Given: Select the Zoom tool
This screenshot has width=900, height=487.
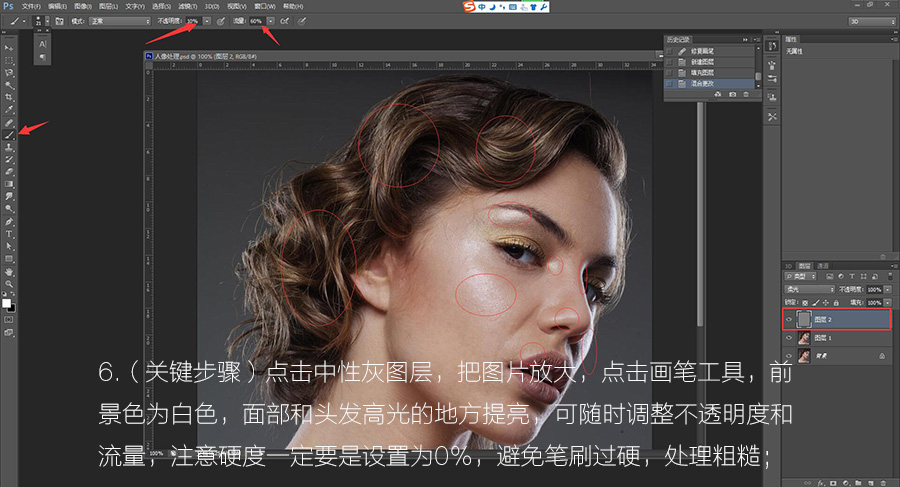Looking at the screenshot, I should pos(9,284).
